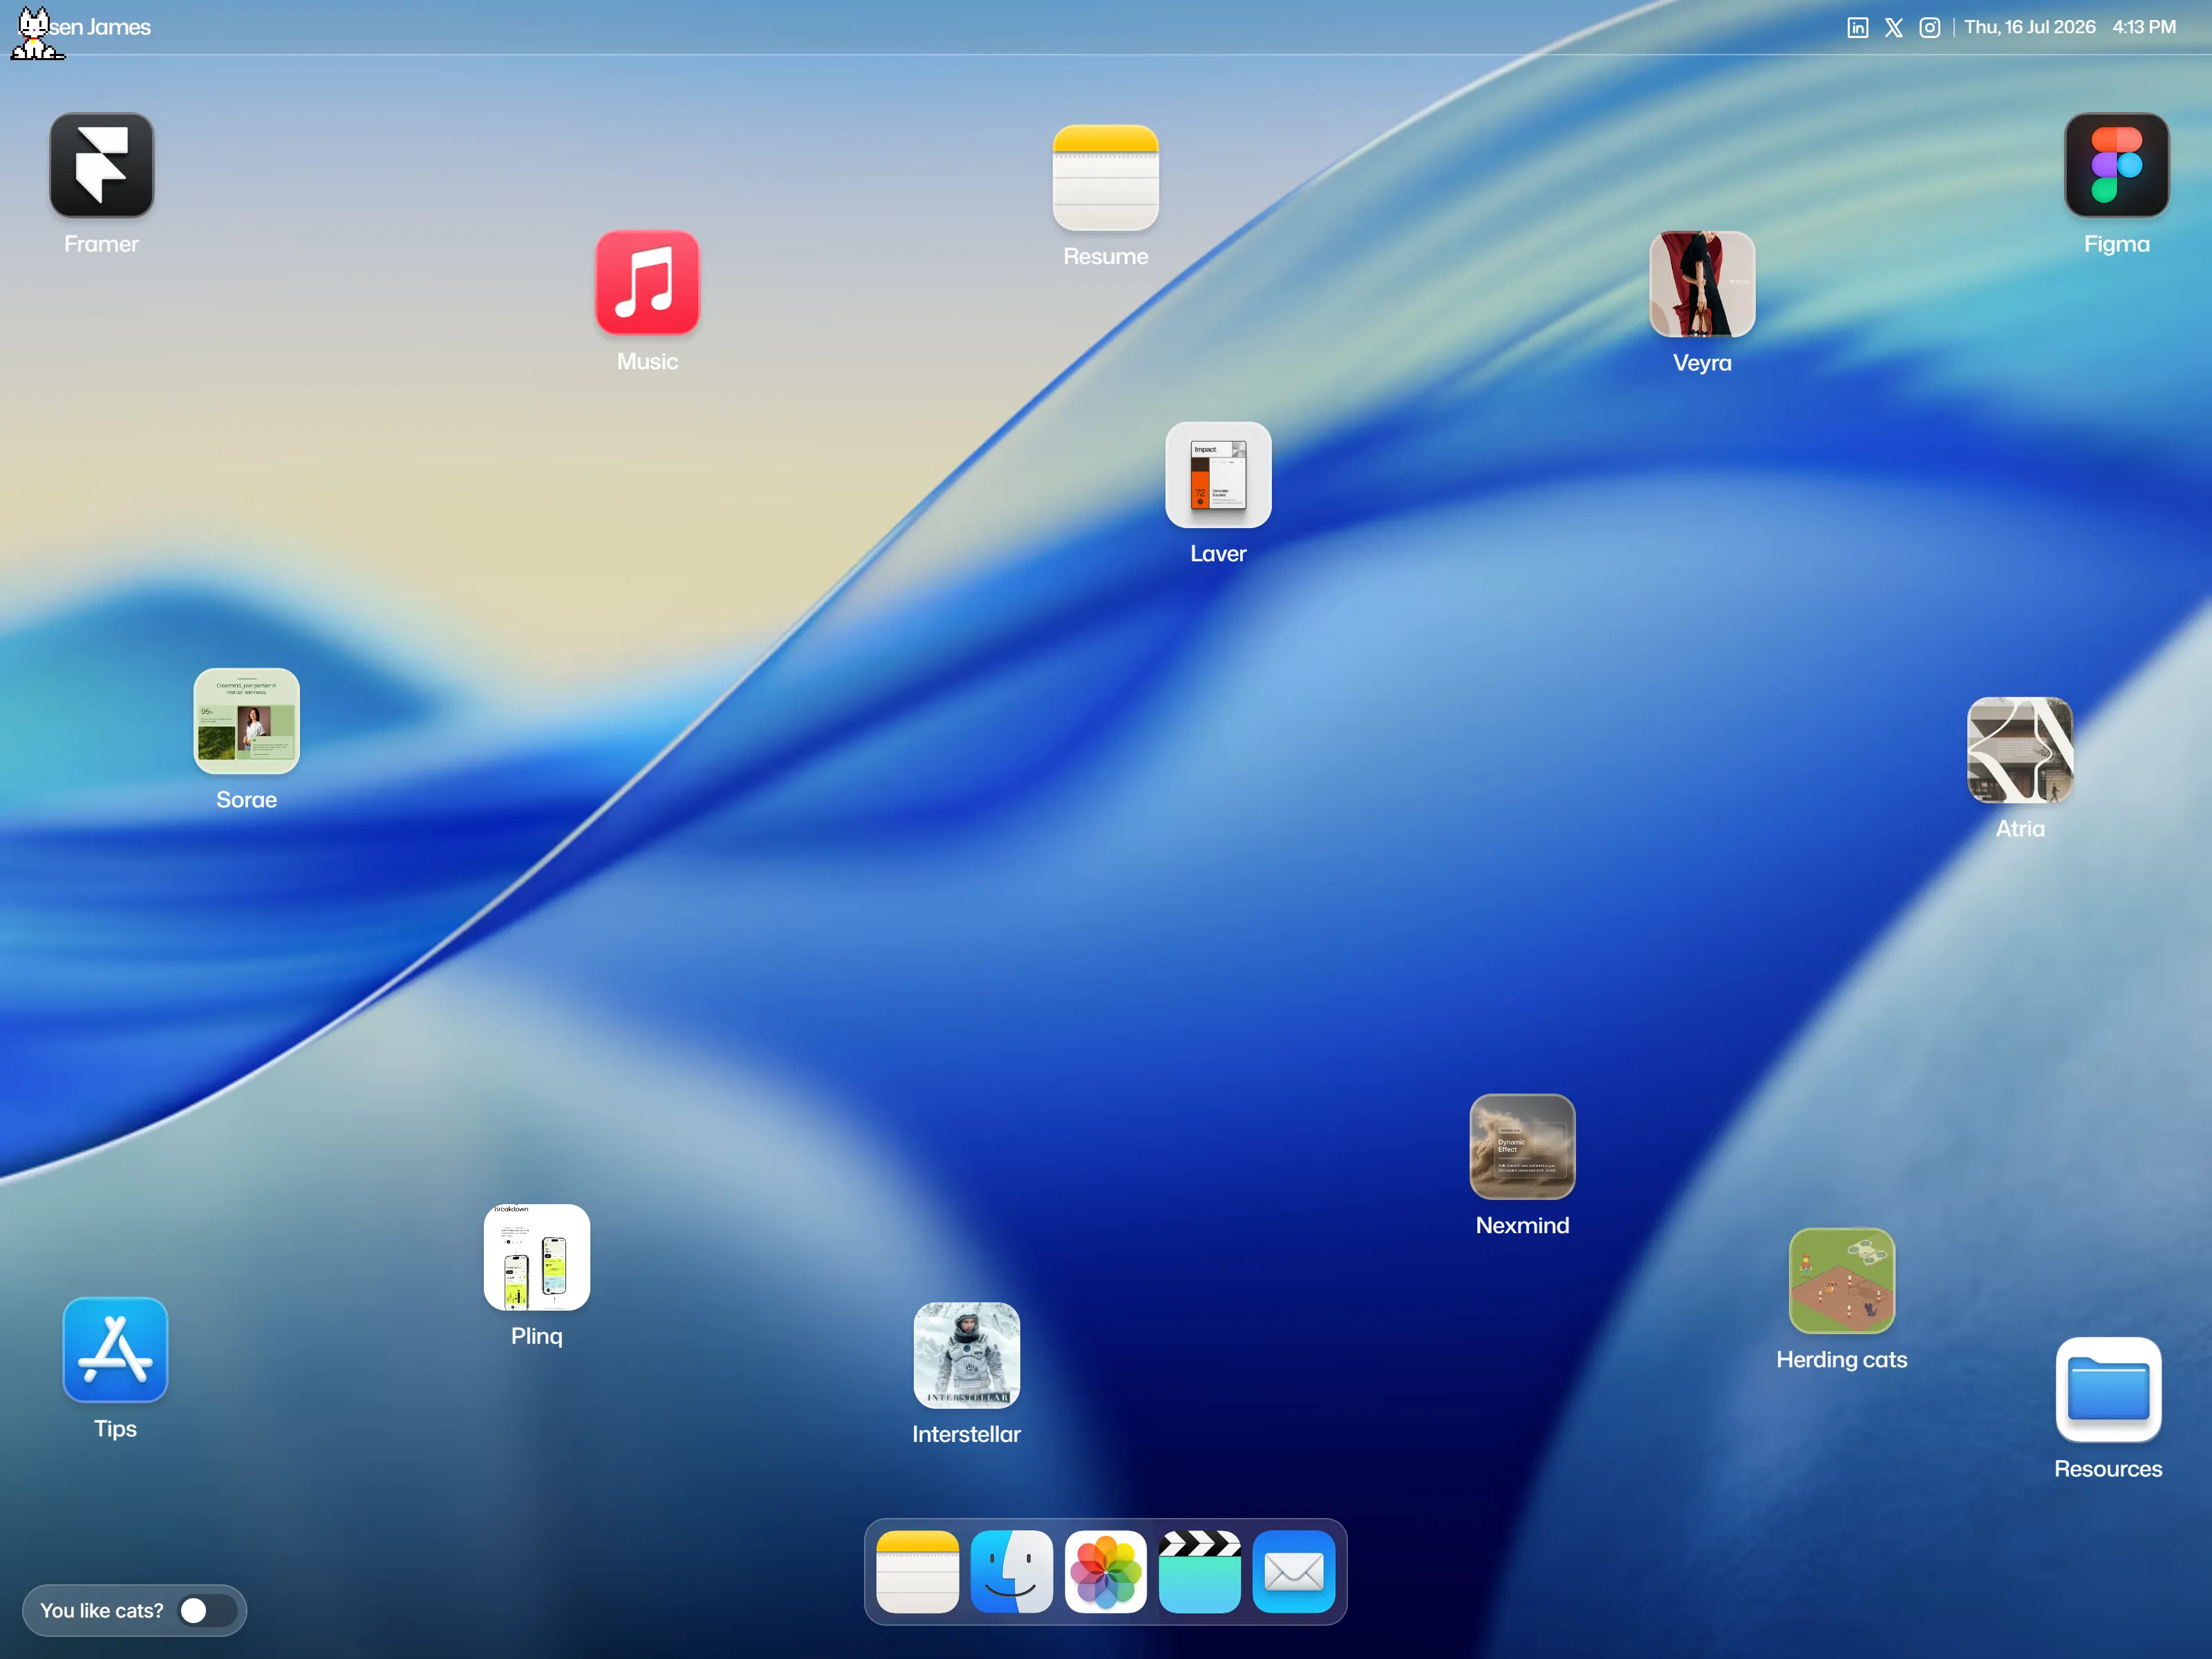The width and height of the screenshot is (2212, 1659).
Task: Open the Nexmind project icon
Action: pos(1522,1147)
